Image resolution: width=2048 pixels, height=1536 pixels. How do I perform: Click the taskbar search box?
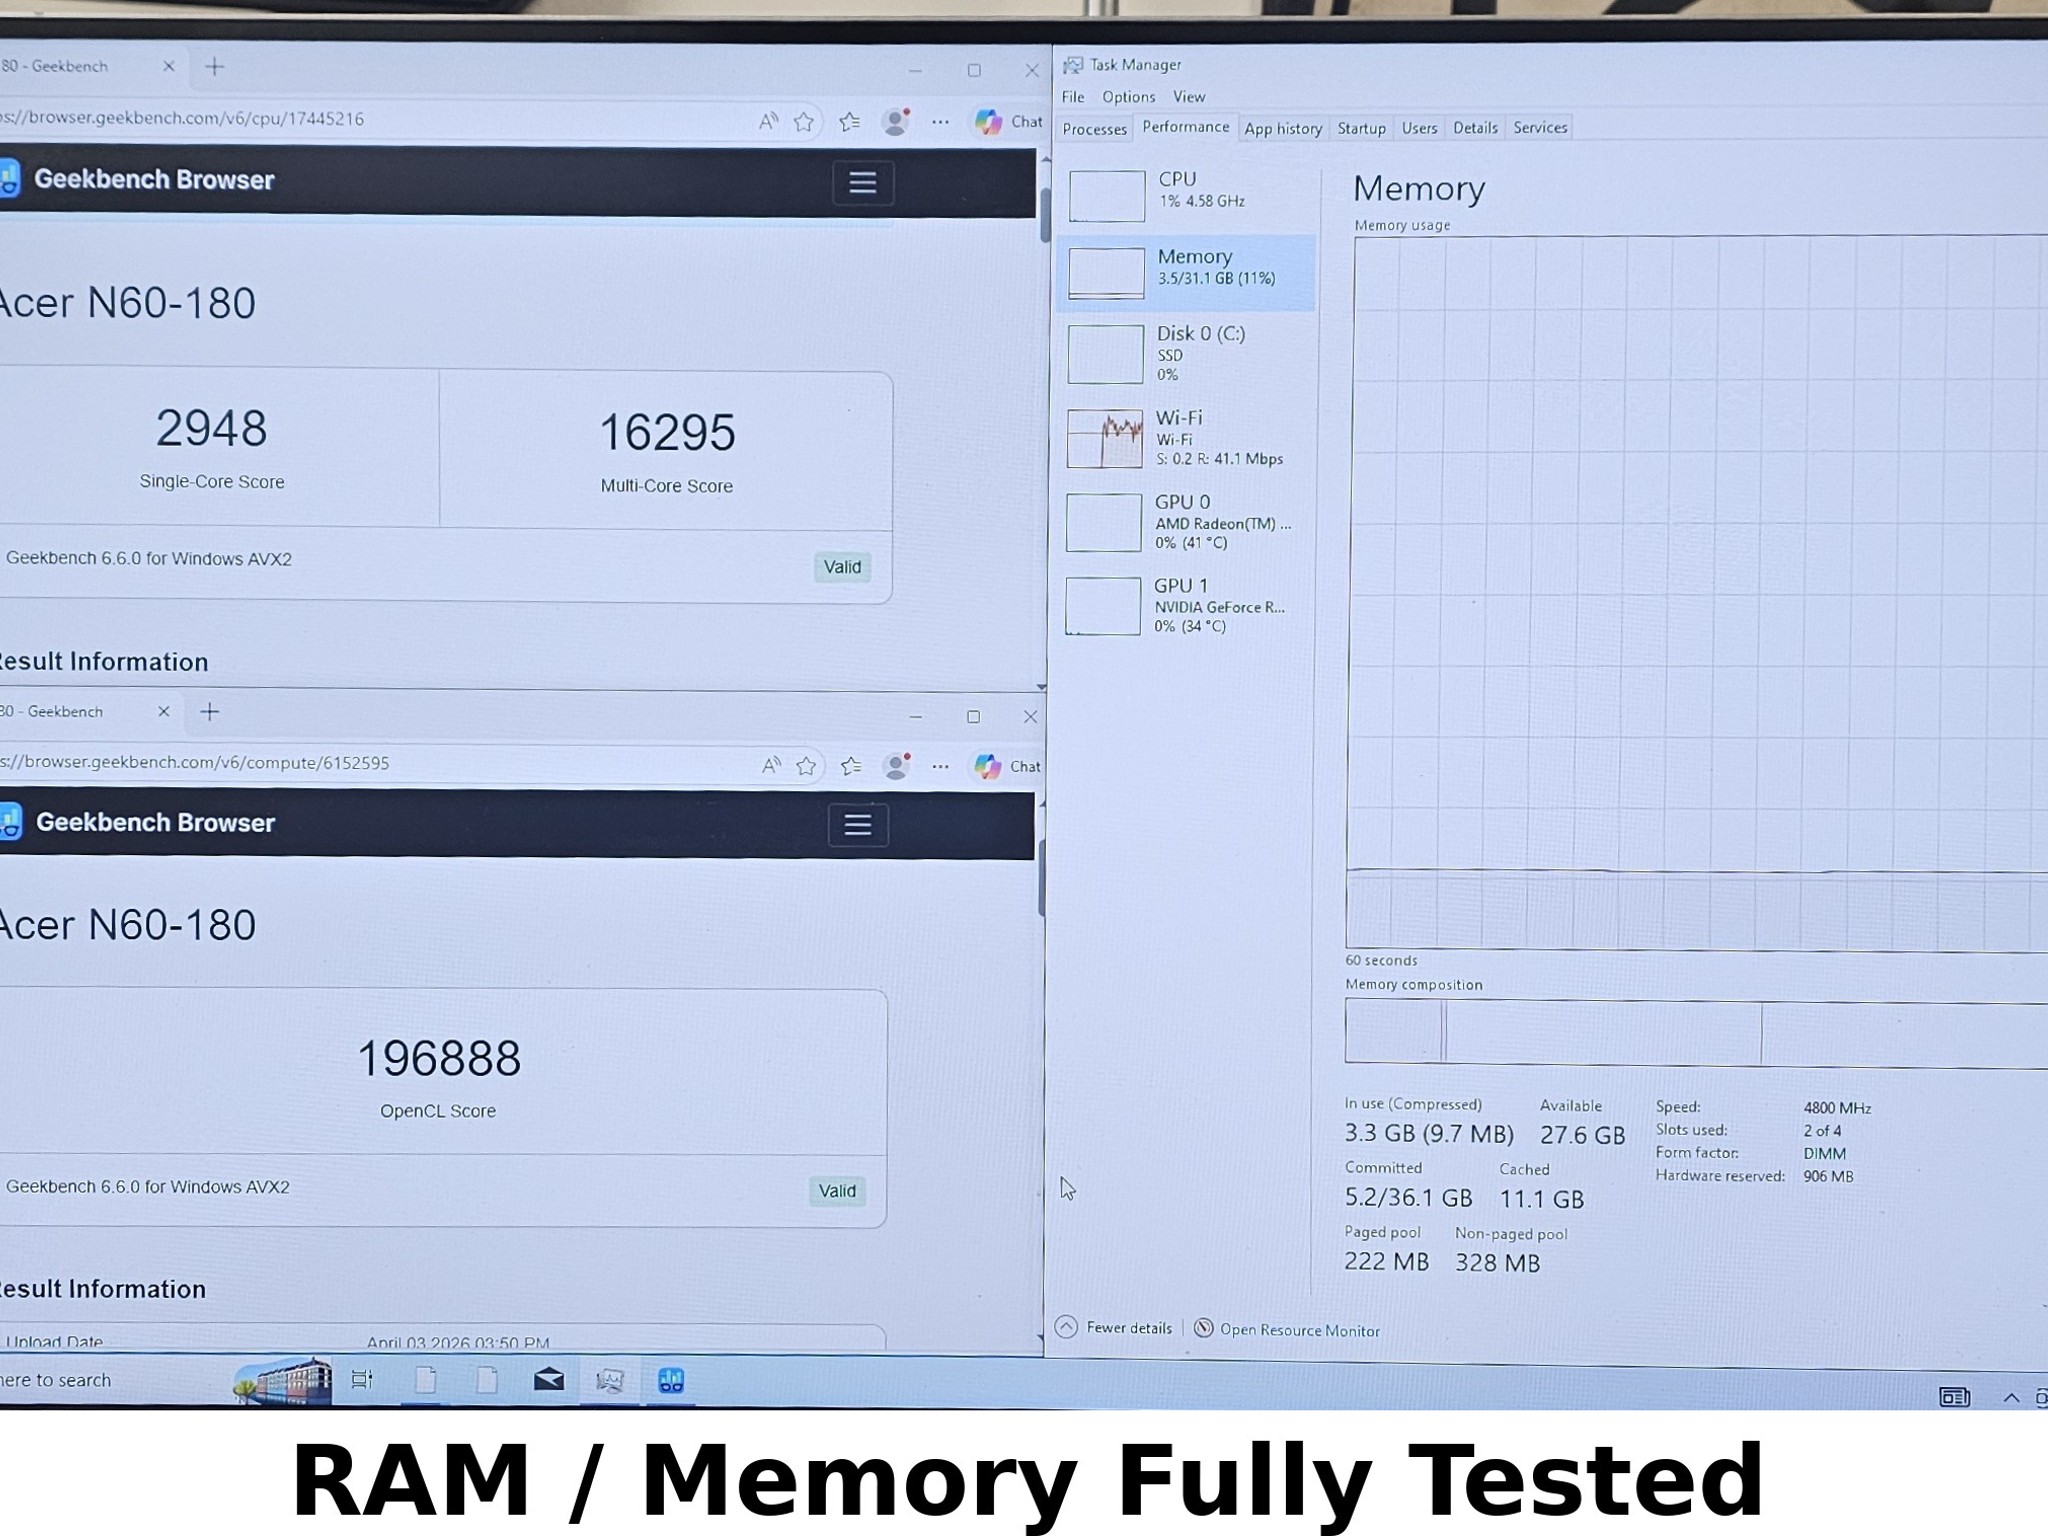(115, 1380)
